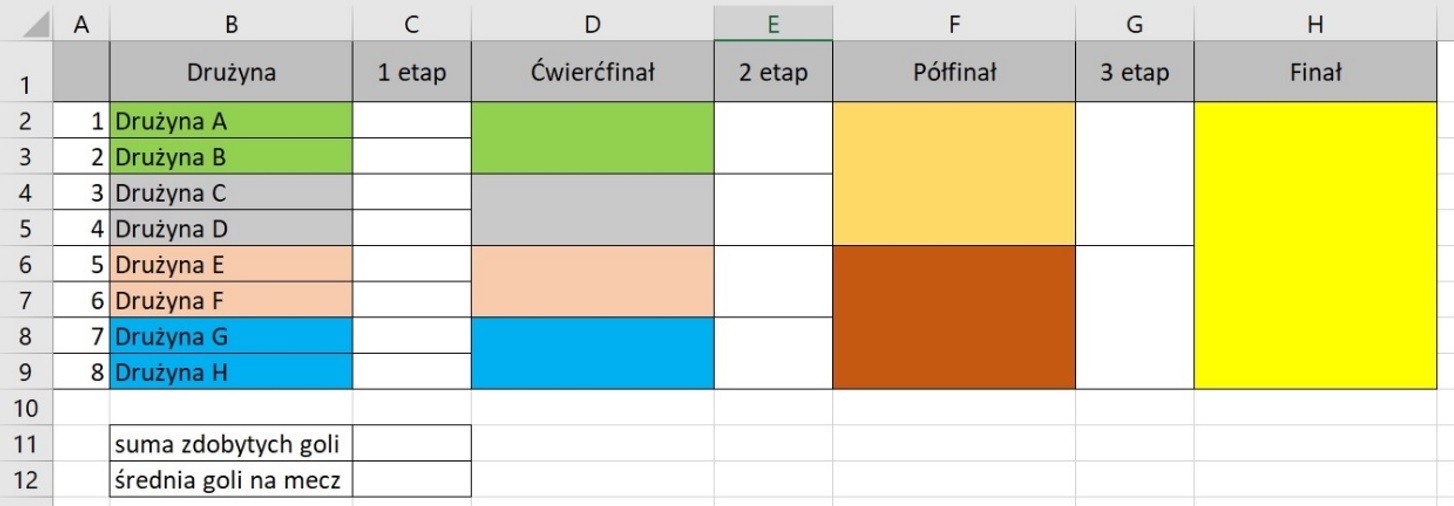Click the Drużyna E cell
This screenshot has height=506, width=1454.
pos(231,264)
